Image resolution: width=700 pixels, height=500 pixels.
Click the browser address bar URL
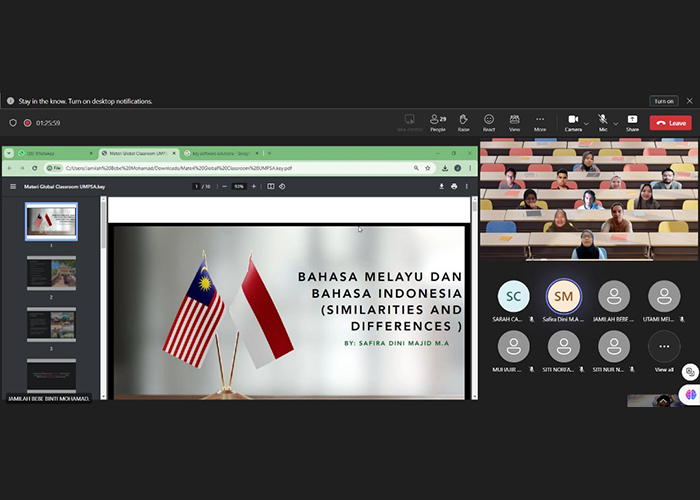(179, 168)
